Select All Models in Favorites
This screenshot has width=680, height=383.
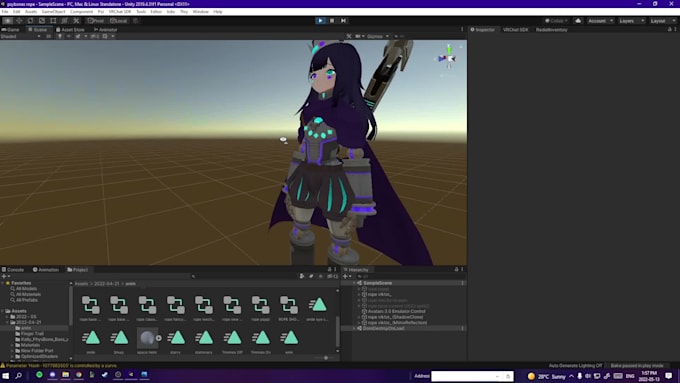pyautogui.click(x=26, y=288)
